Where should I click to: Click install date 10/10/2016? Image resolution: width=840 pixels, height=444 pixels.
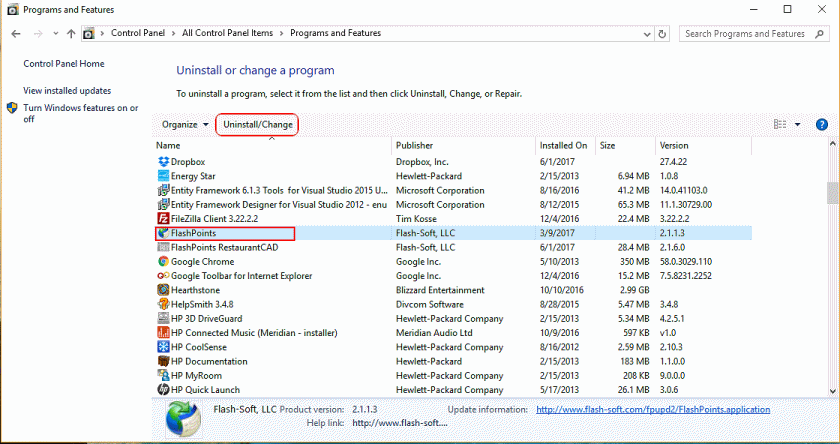[x=562, y=290]
